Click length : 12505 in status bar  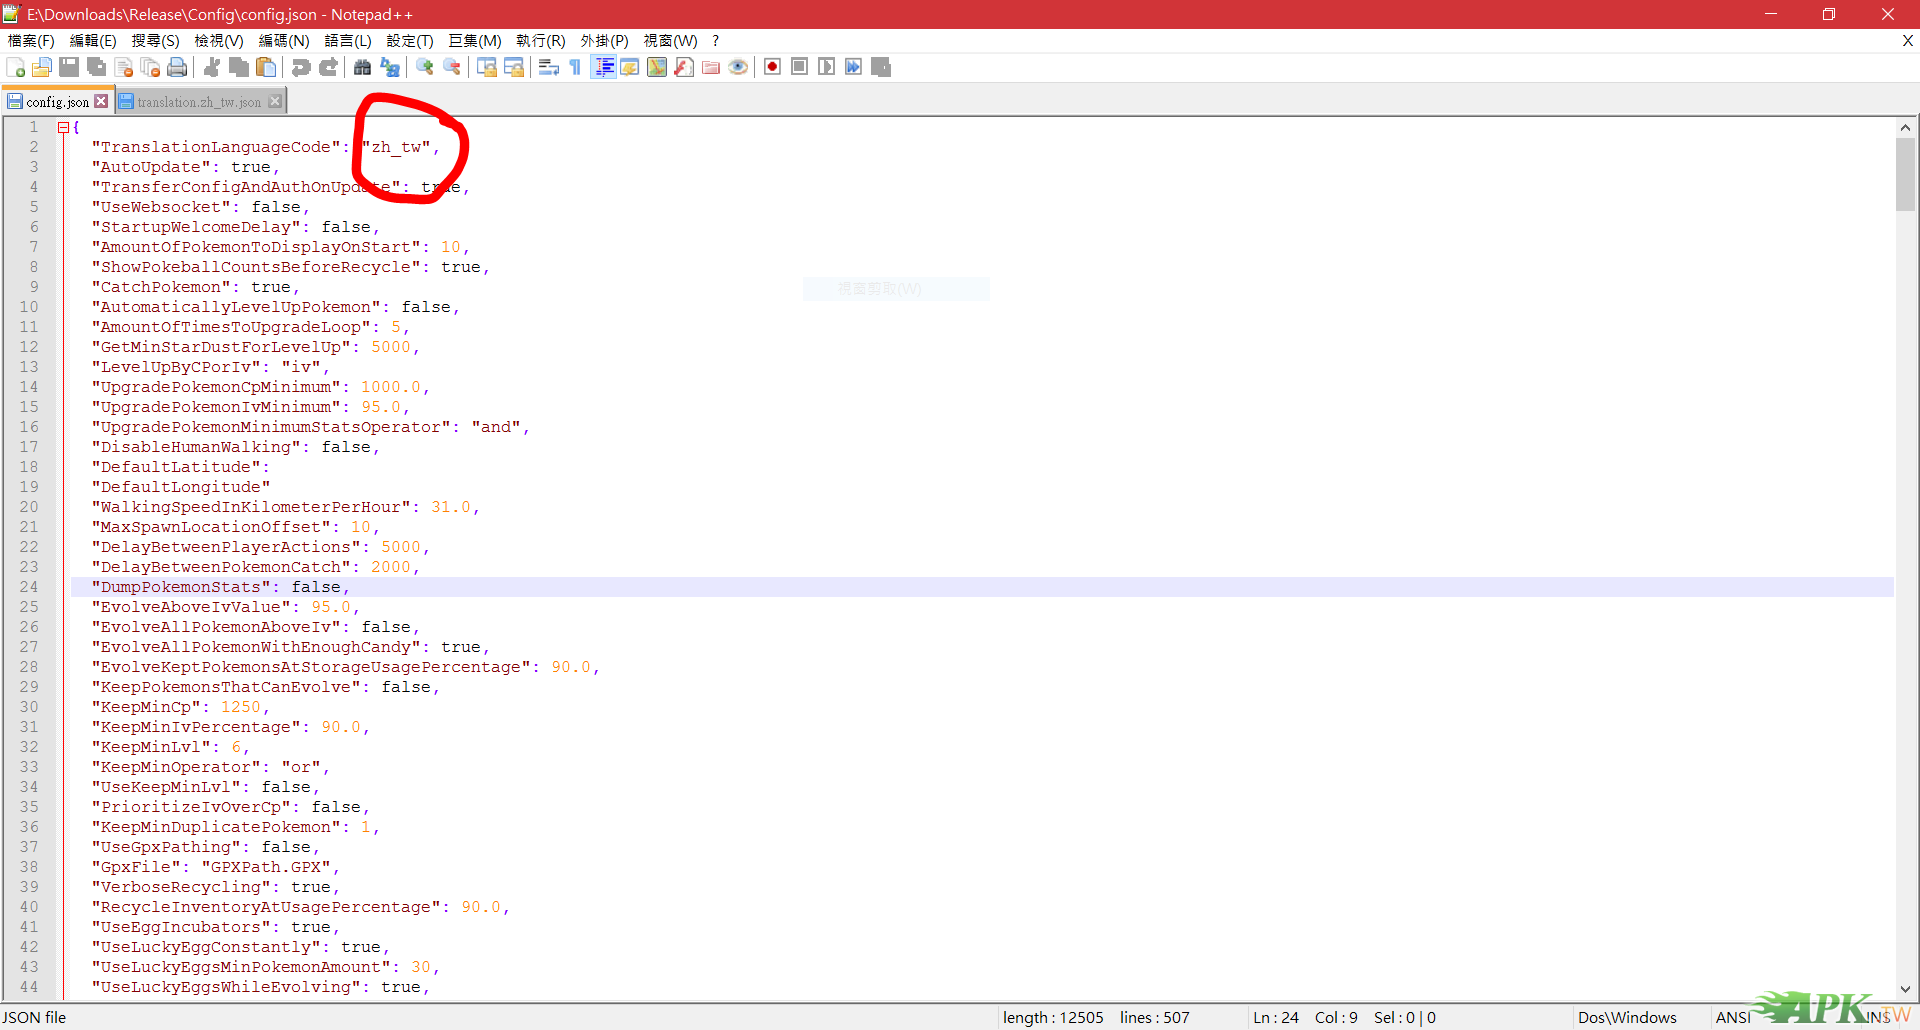point(1053,1018)
